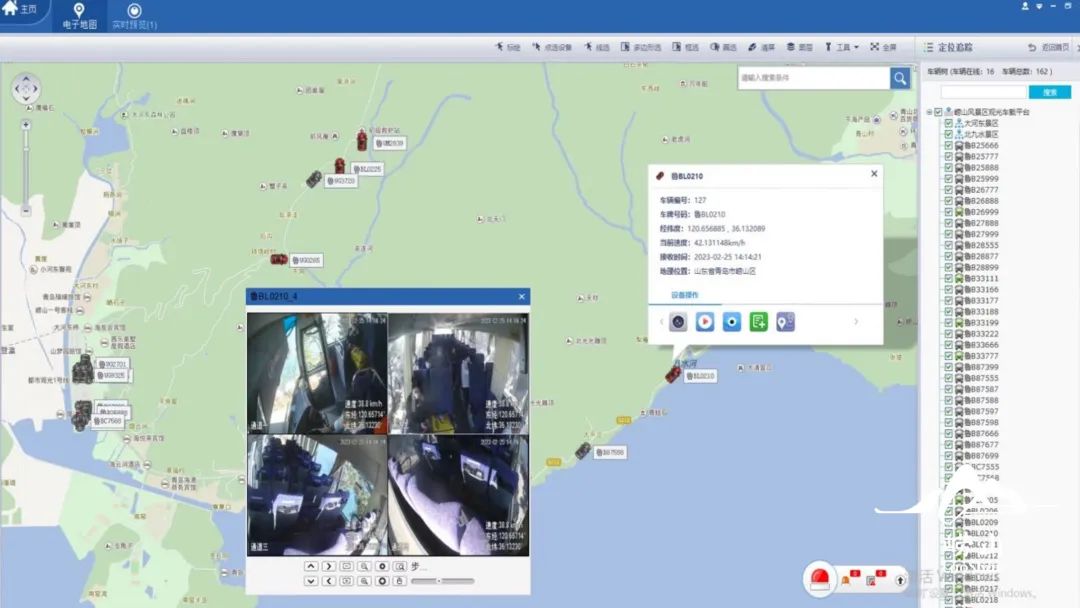
Task: Click the blue 搜索 button in vehicle panel
Action: pyautogui.click(x=1049, y=92)
